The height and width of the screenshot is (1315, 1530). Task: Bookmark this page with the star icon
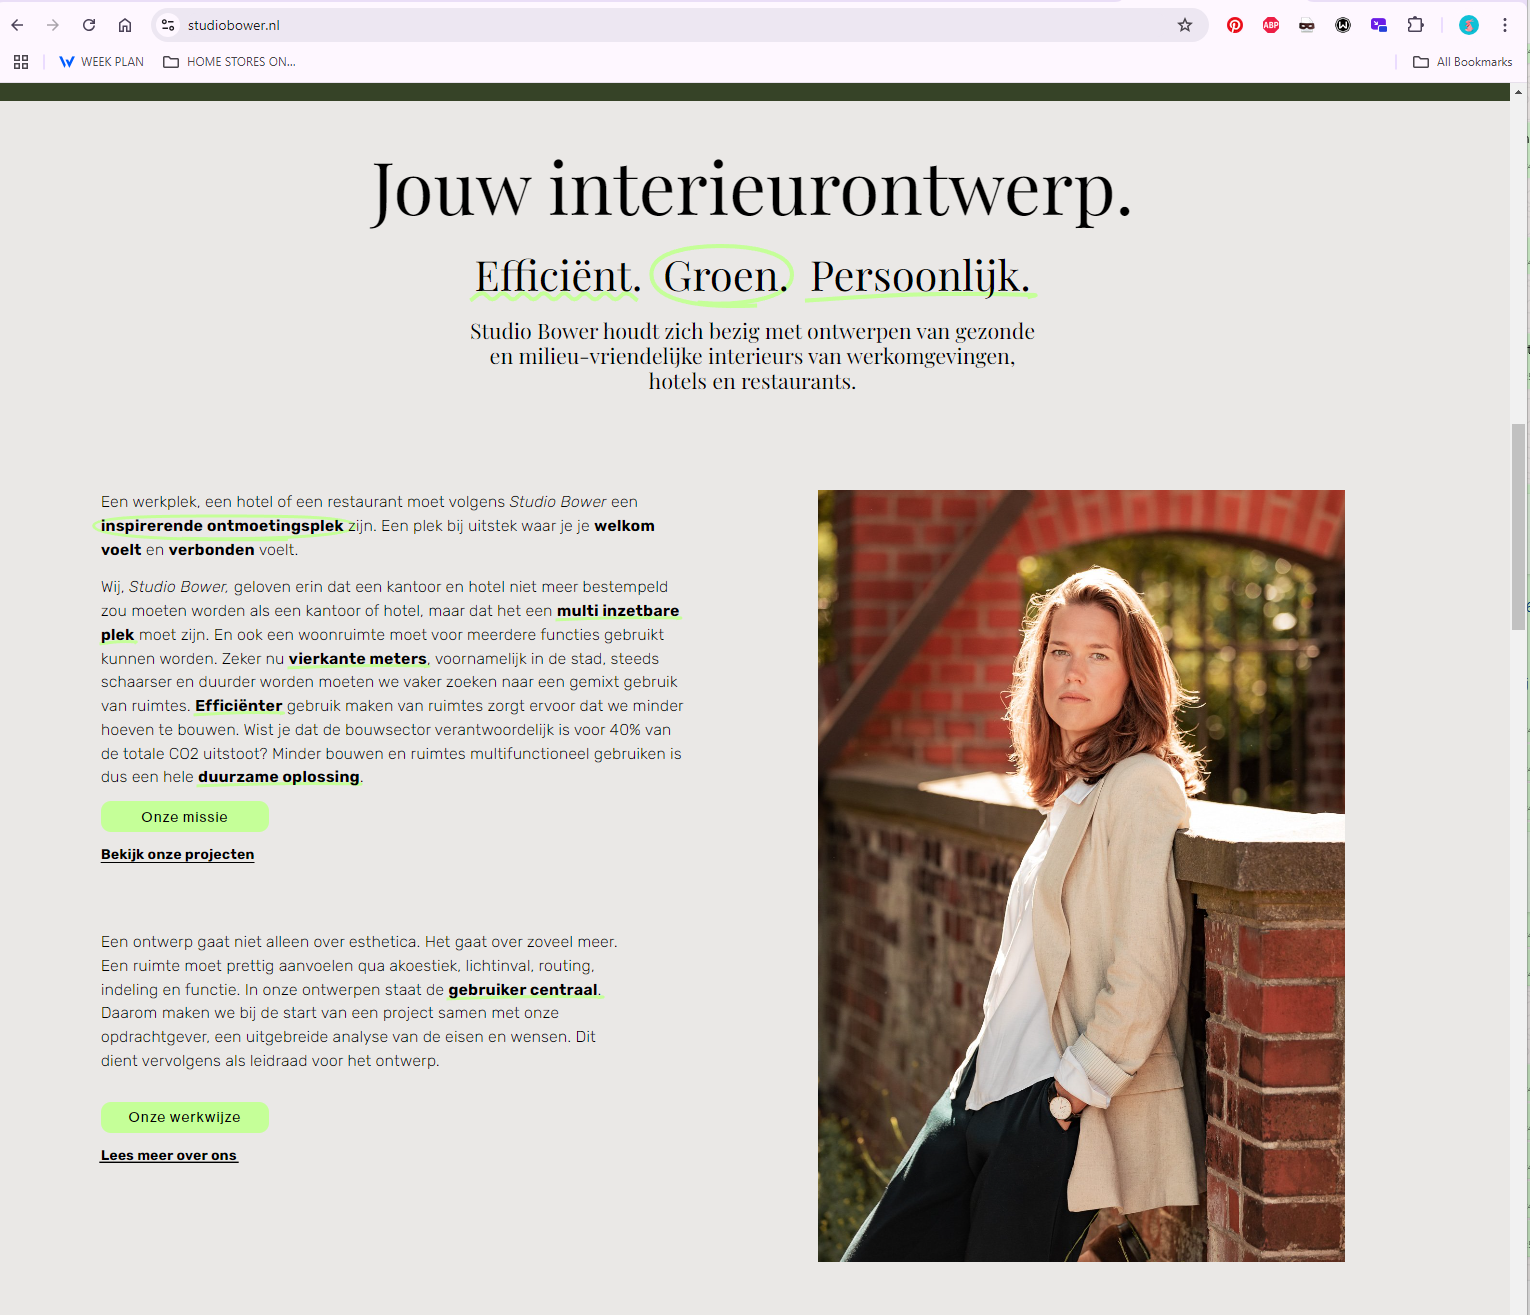[1185, 25]
